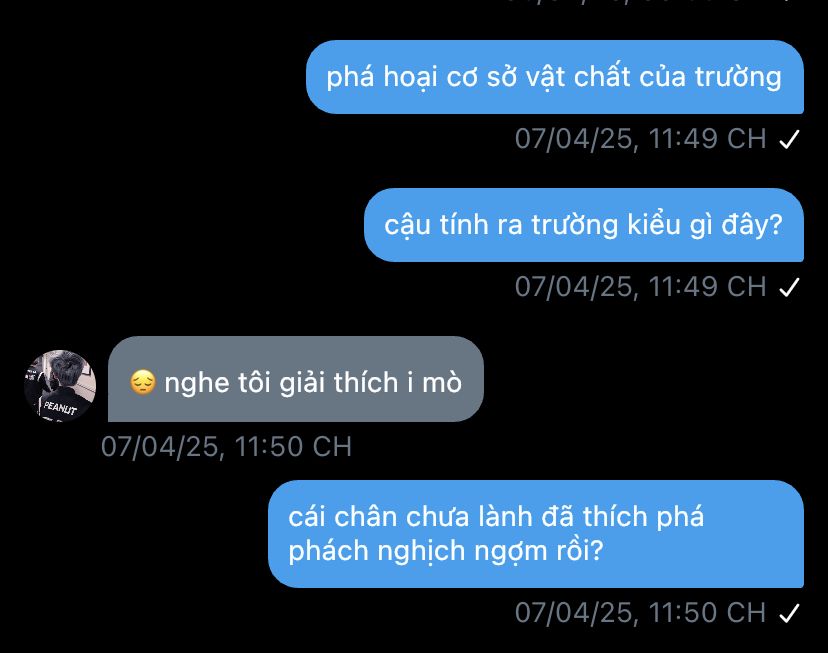The height and width of the screenshot is (653, 828).
Task: Click the word 'trường' in the first blue bubble
Action: [738, 77]
